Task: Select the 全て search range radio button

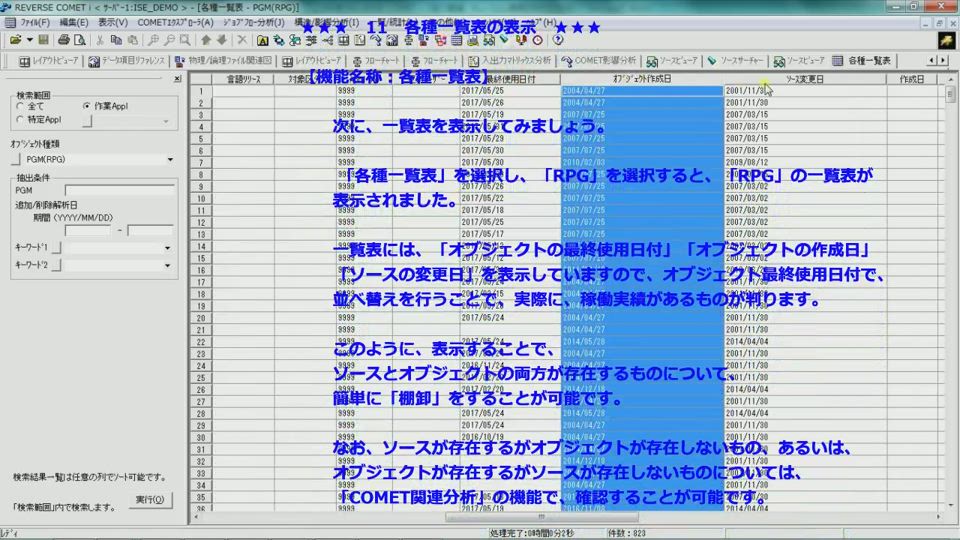Action: pos(21,106)
